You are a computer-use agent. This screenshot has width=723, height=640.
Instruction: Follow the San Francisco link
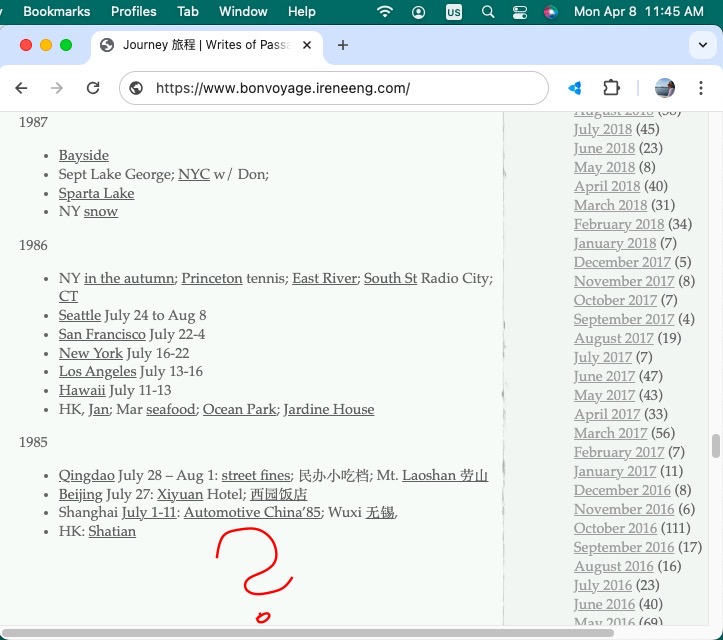coord(102,334)
